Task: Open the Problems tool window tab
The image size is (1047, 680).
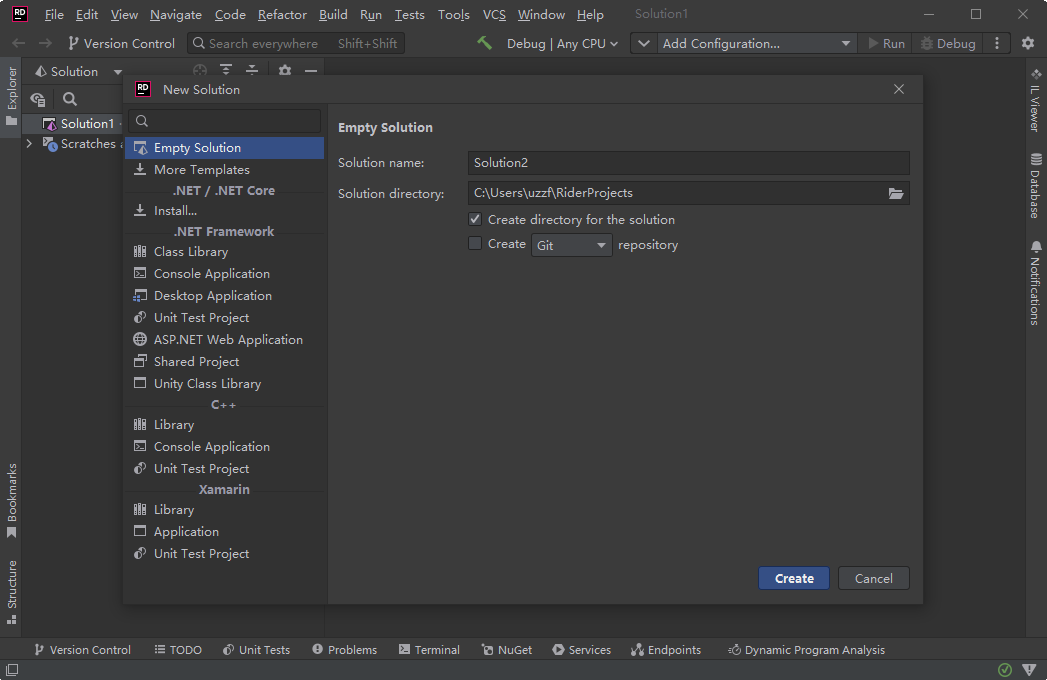Action: click(345, 650)
